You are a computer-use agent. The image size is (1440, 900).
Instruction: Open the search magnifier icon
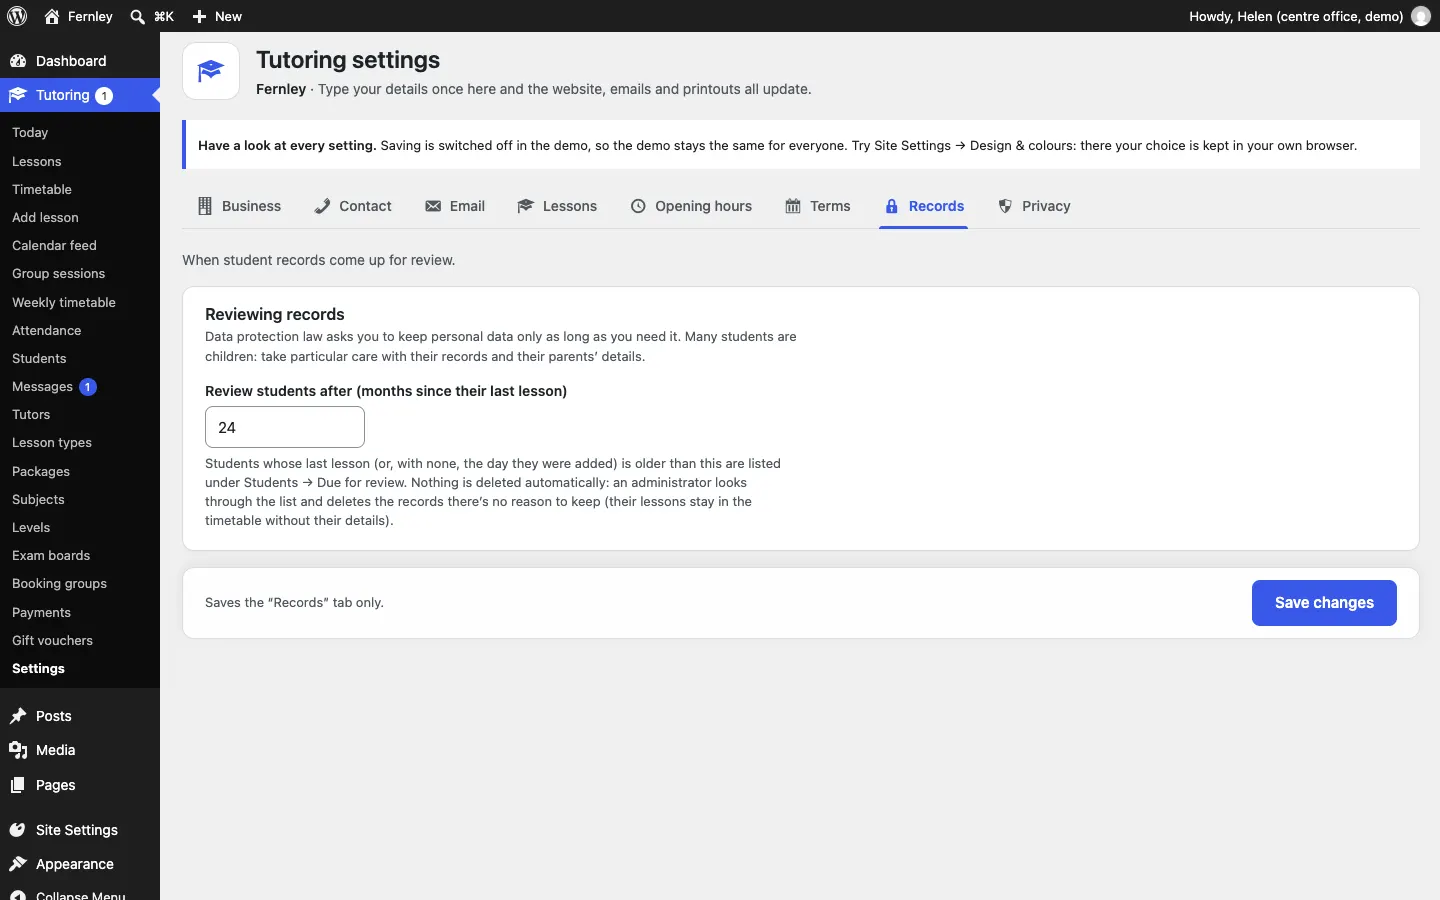[x=138, y=16]
